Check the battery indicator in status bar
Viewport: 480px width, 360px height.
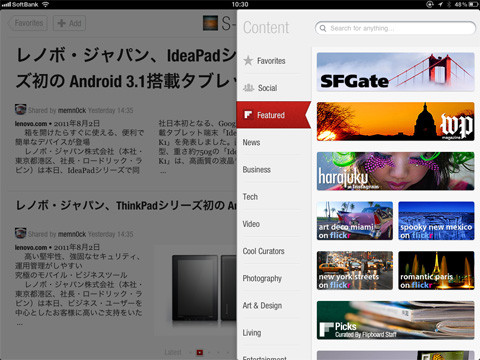(x=473, y=4)
